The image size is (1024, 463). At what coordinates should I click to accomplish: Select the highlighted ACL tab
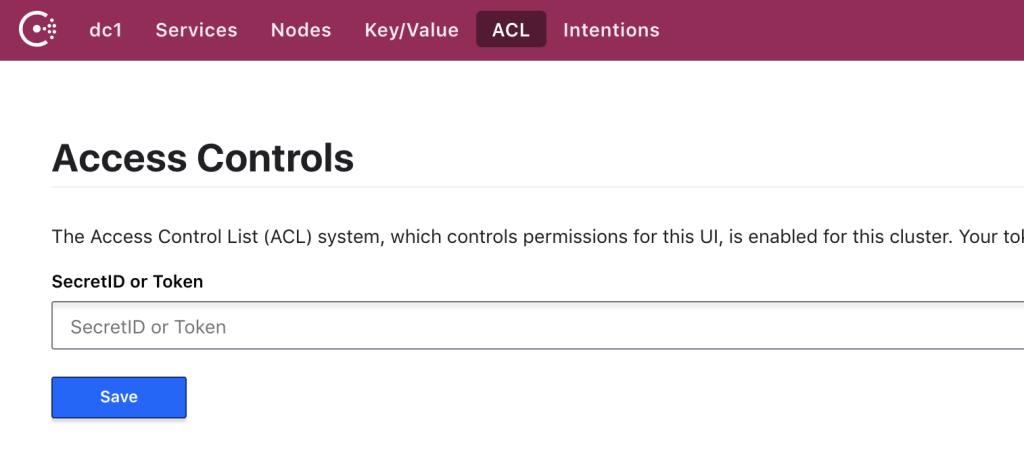(511, 30)
